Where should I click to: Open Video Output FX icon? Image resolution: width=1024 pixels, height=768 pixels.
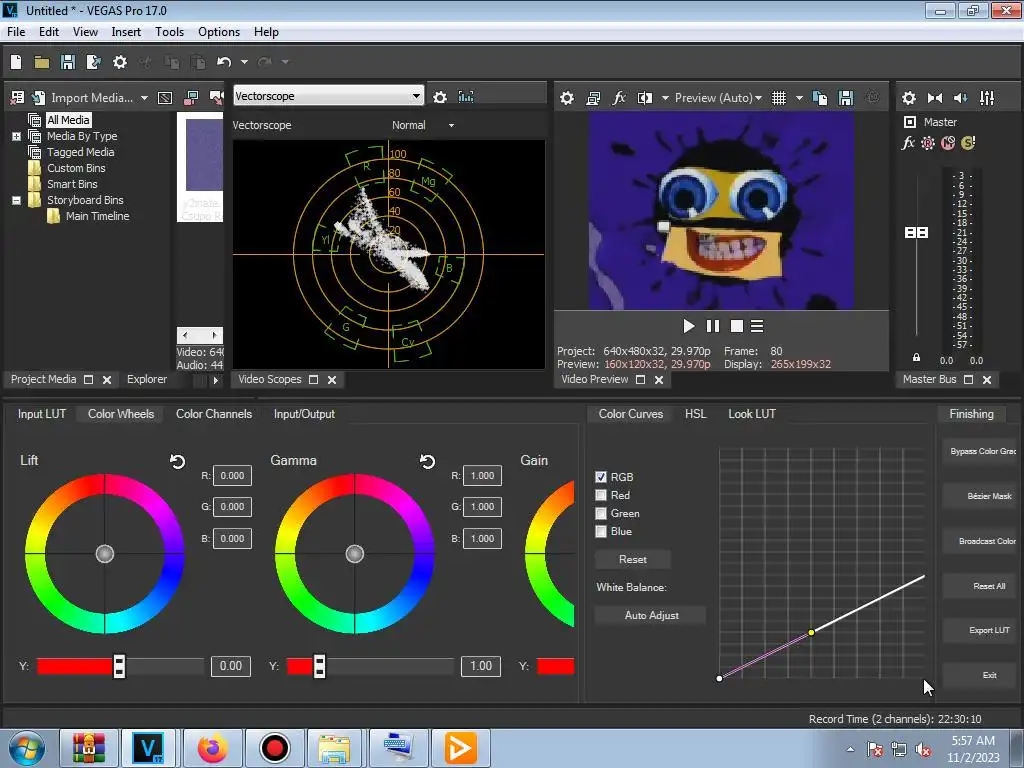(619, 98)
